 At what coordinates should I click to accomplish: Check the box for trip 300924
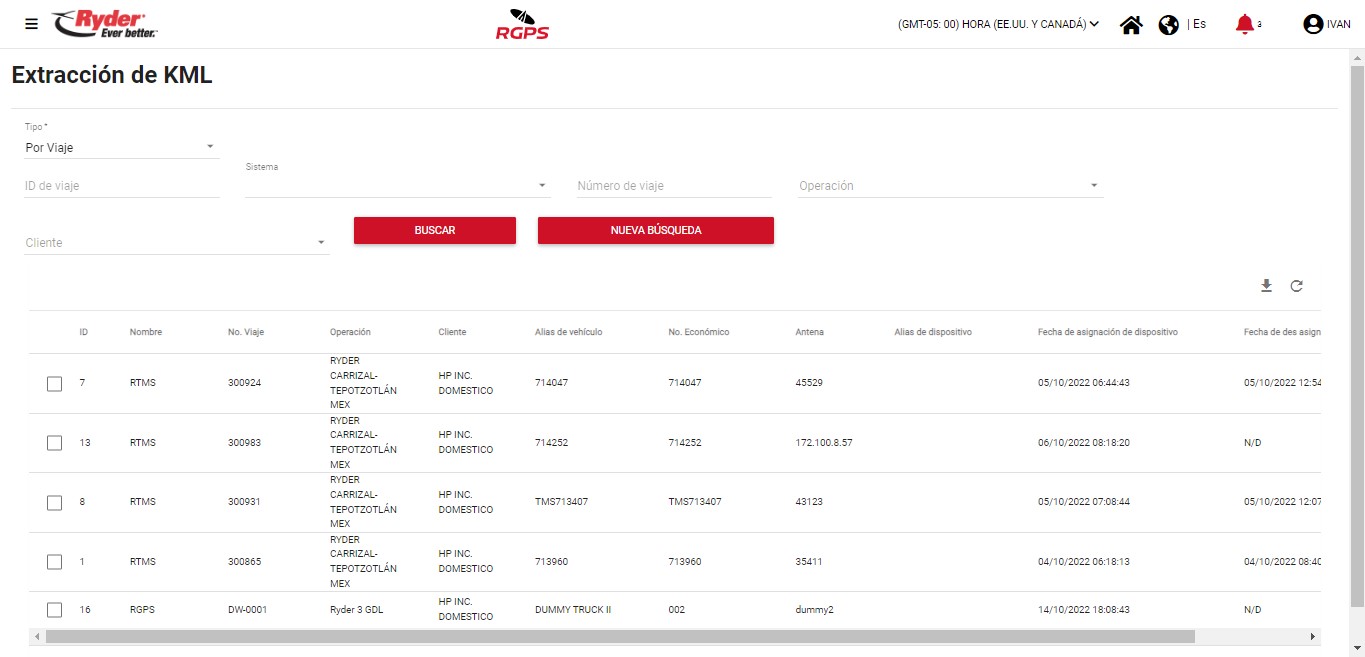(55, 383)
